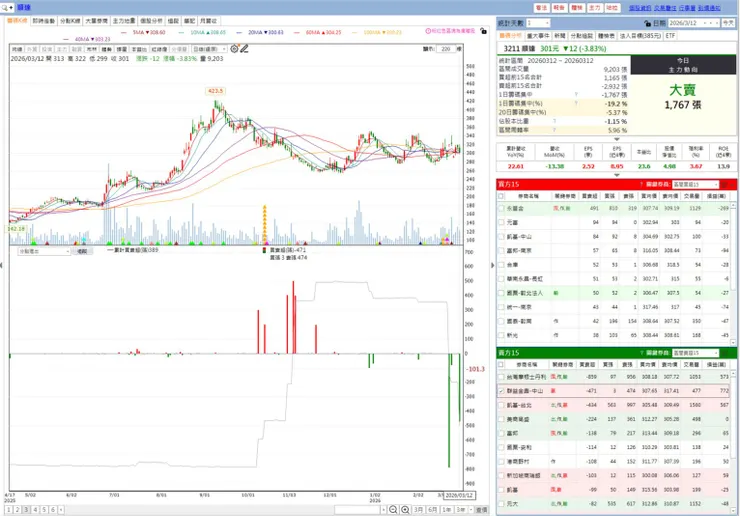
Task: Open the 日線(還原) period dropdown
Action: (x=209, y=49)
